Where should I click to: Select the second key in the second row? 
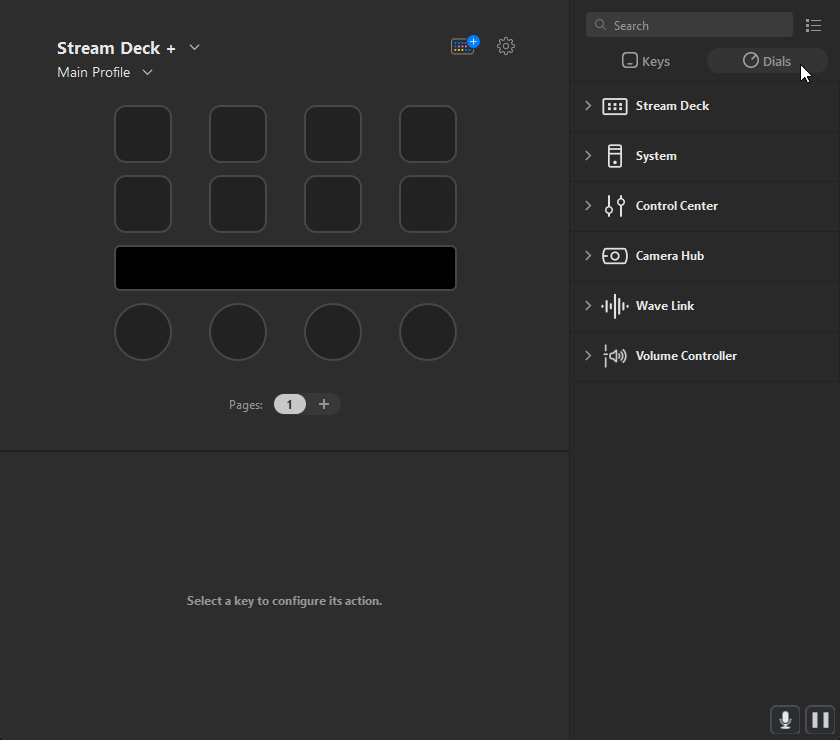click(x=238, y=204)
